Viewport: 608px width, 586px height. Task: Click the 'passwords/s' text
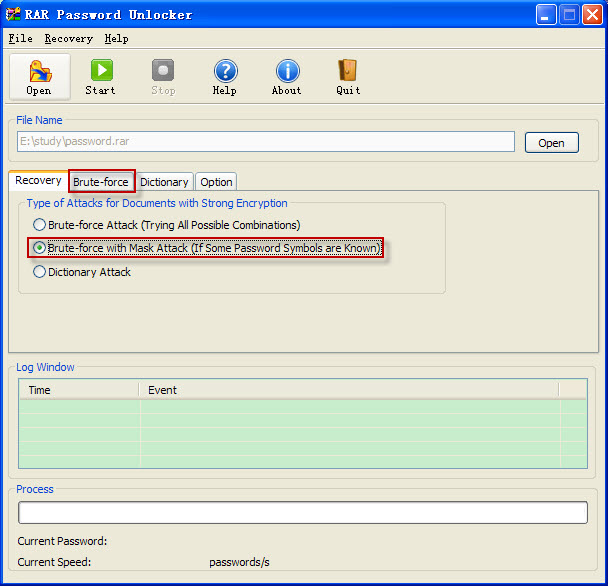coord(239,562)
